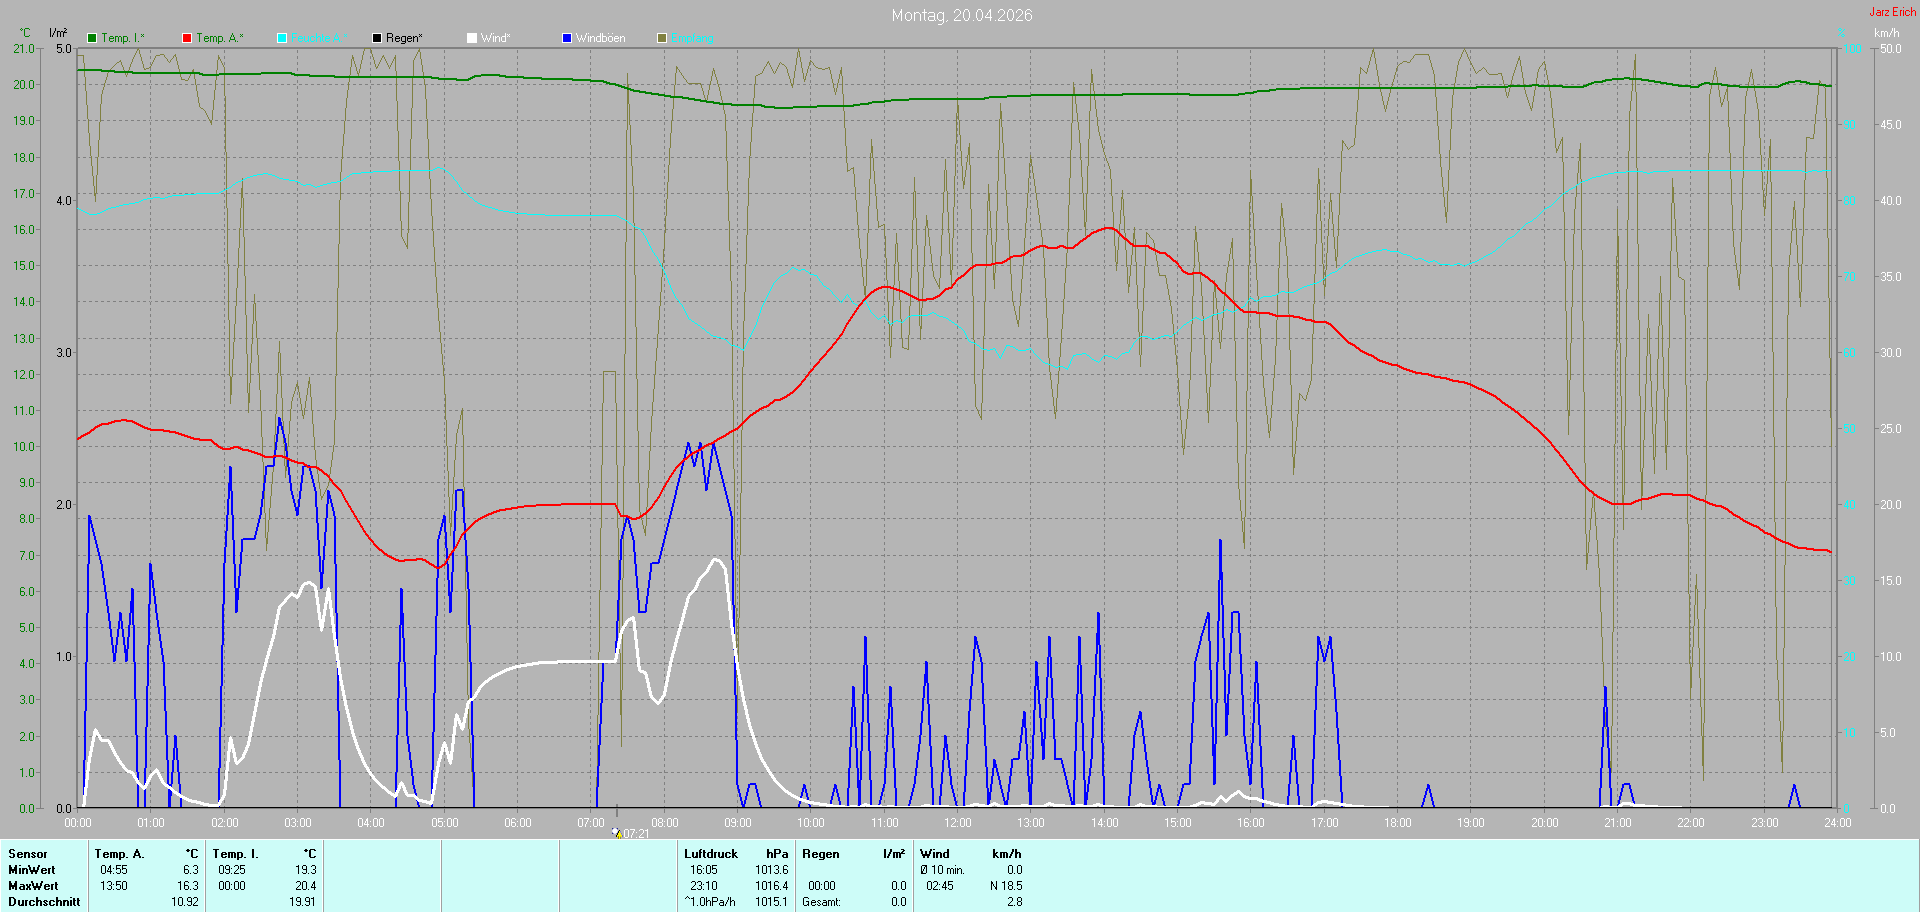Image resolution: width=1920 pixels, height=912 pixels.
Task: Click the 'Regen' header in the bottom table
Action: 821,854
